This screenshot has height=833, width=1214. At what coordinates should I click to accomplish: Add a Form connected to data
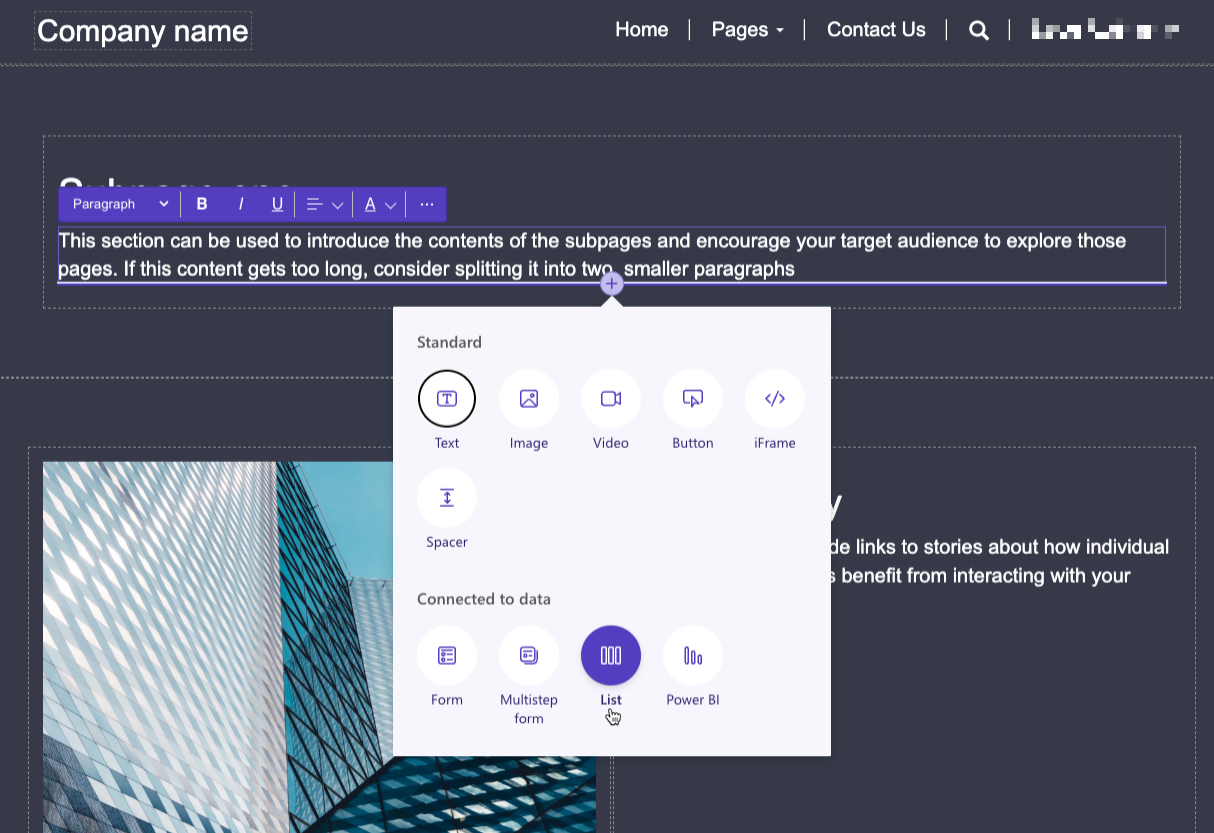click(447, 655)
